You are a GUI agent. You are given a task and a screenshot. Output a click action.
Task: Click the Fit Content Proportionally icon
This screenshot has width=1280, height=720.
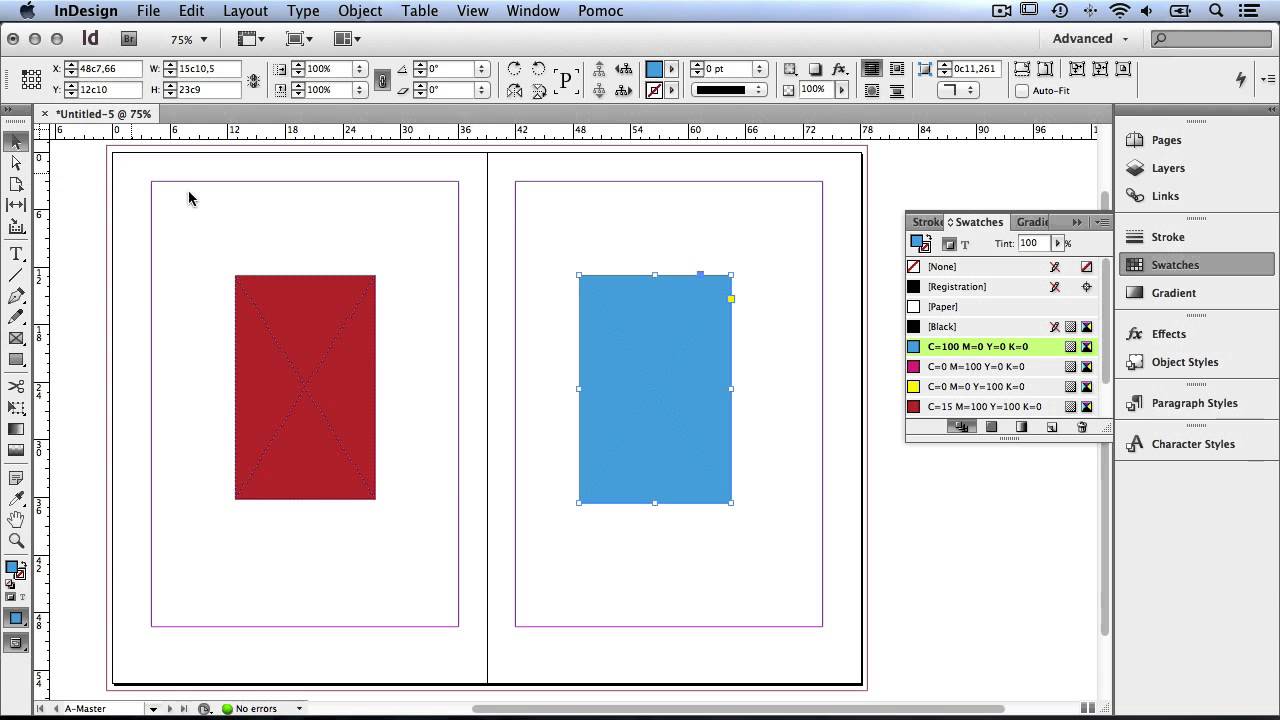point(1045,69)
